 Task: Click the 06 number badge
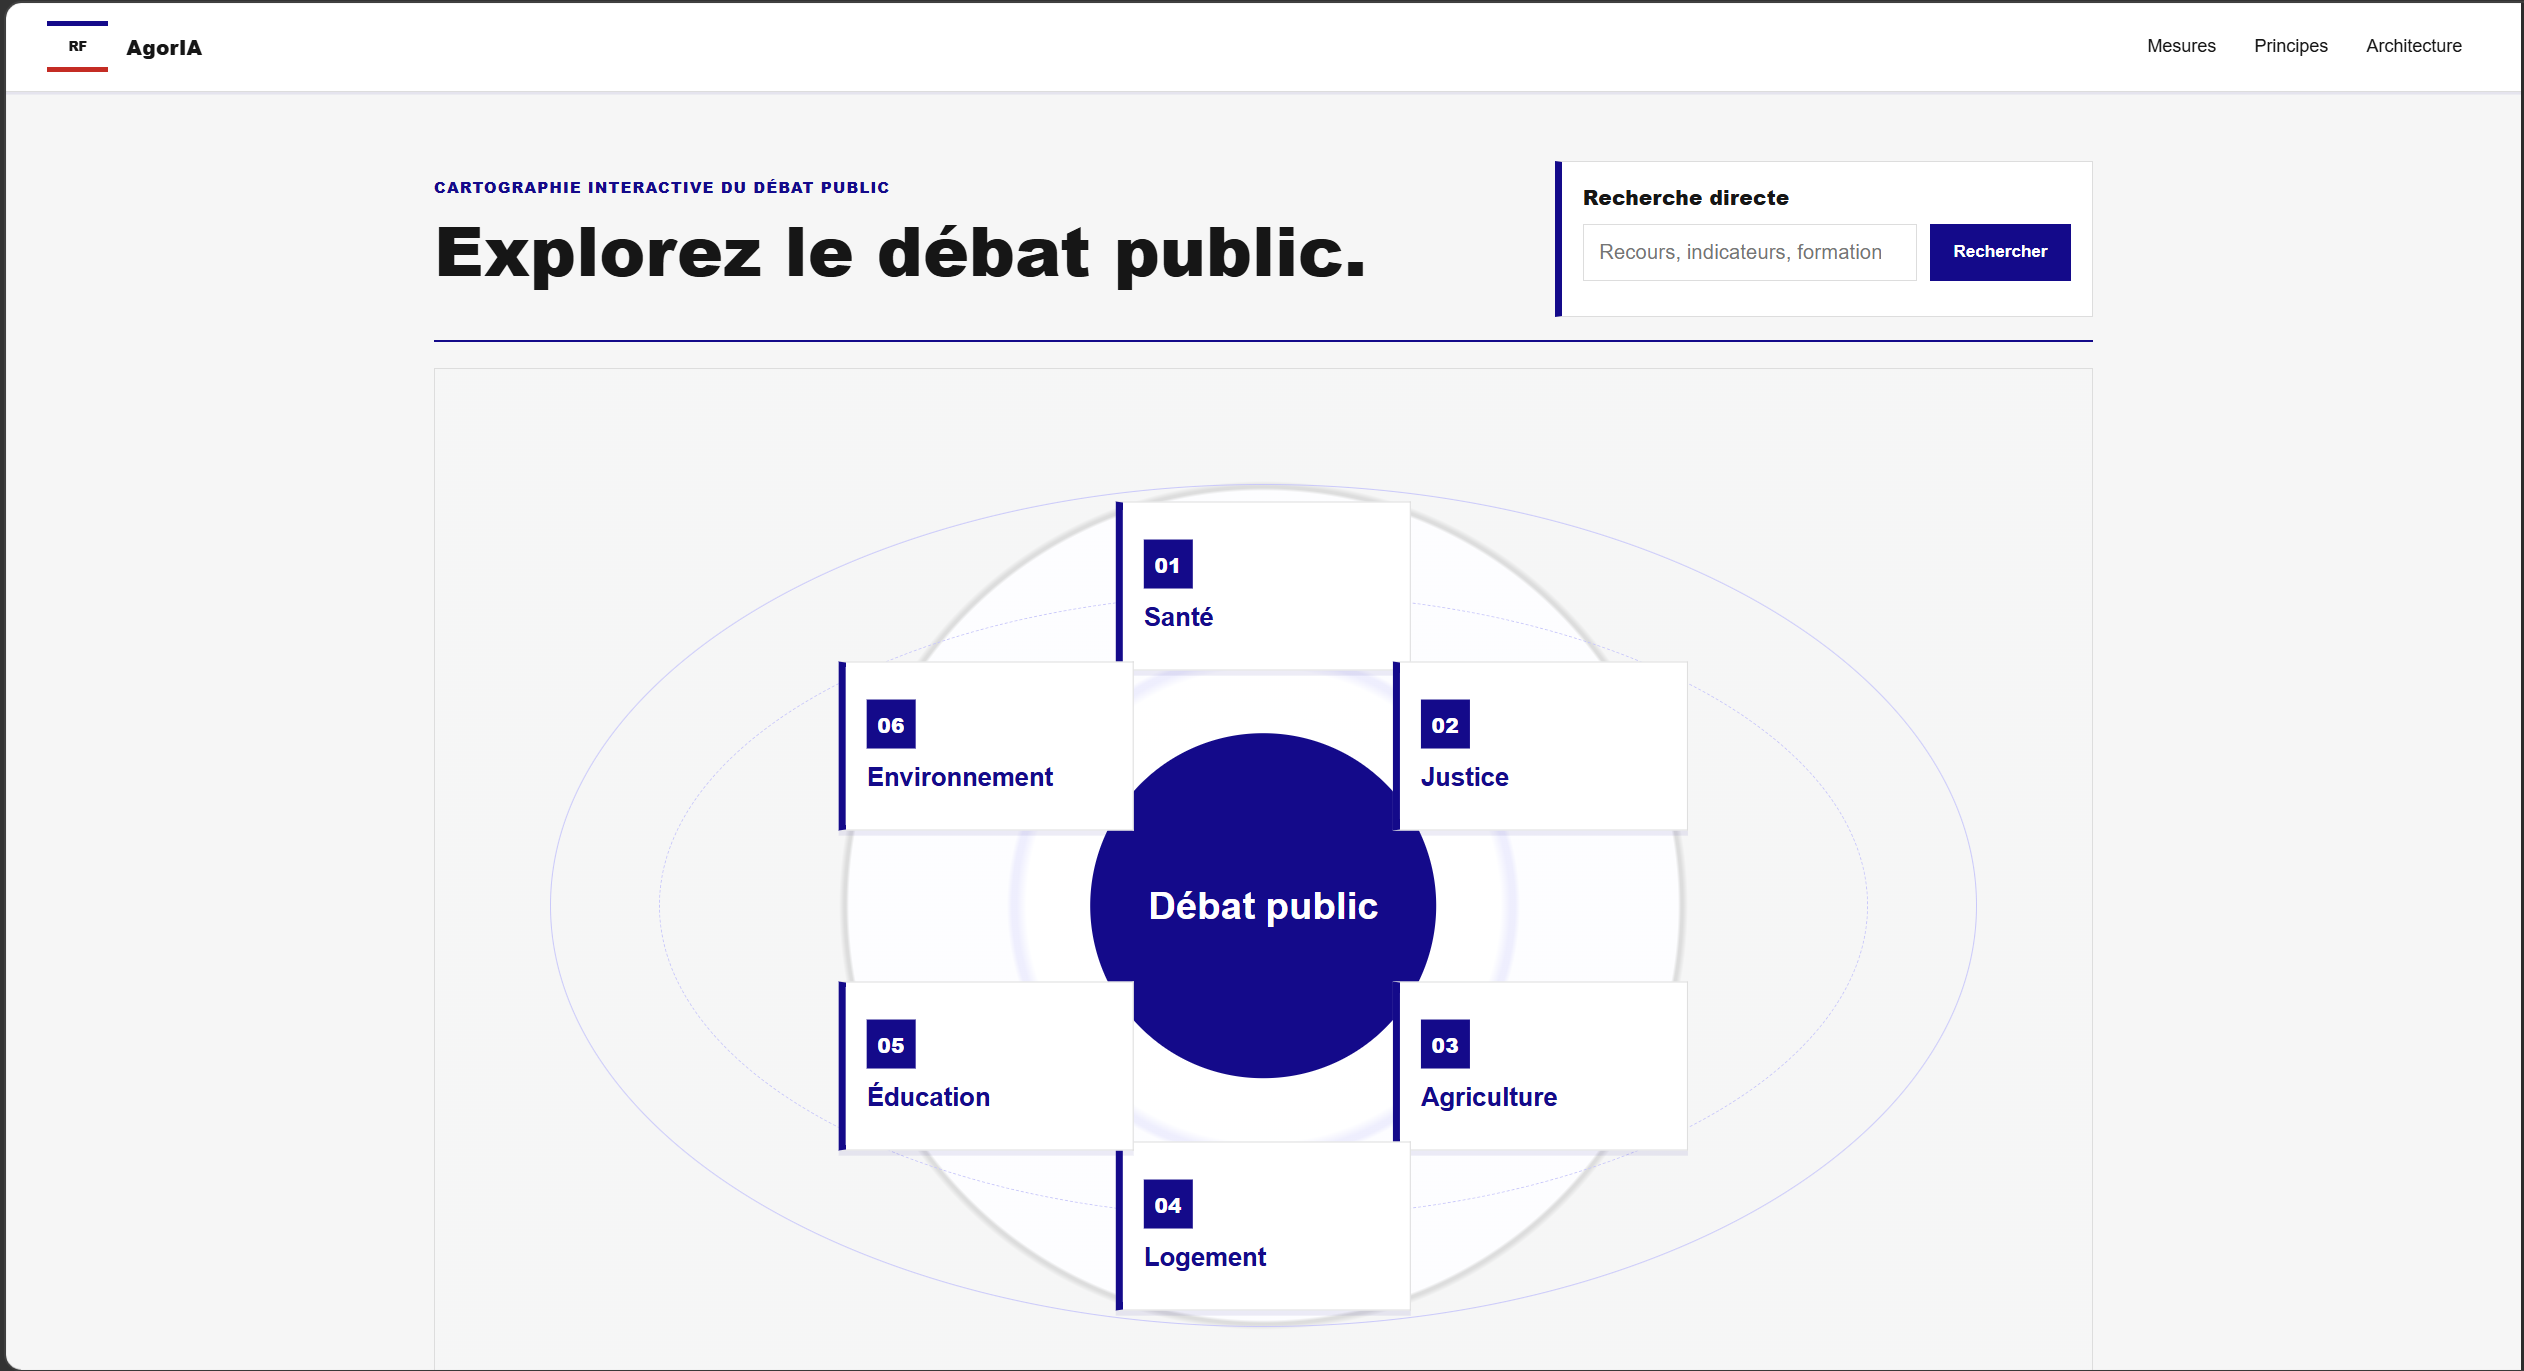(891, 724)
